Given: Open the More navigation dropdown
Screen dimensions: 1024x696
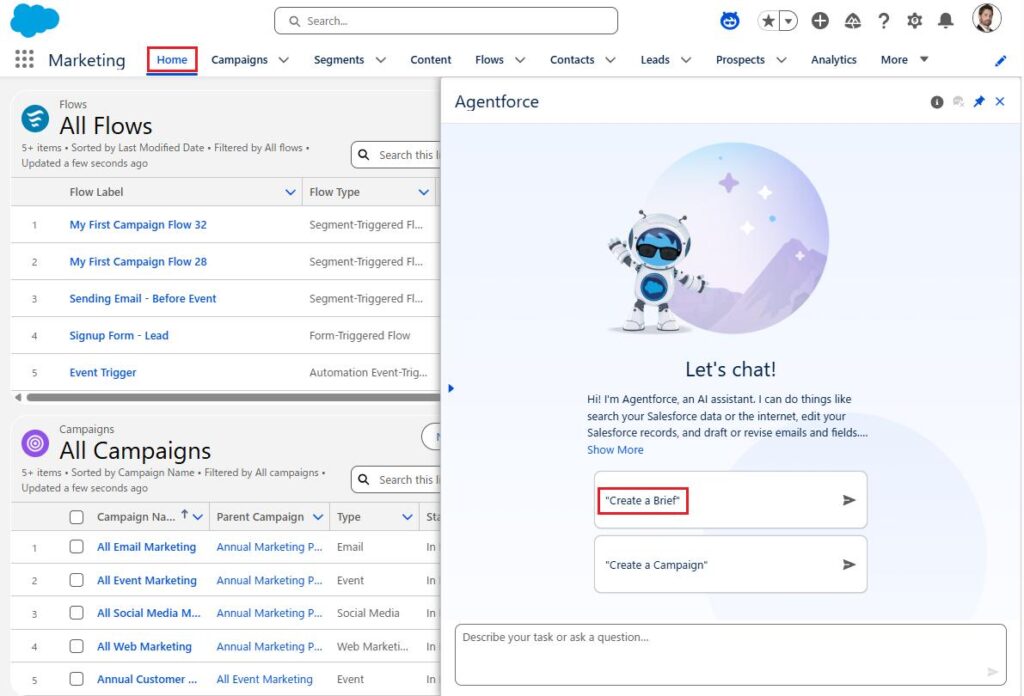Looking at the screenshot, I should click(x=904, y=59).
